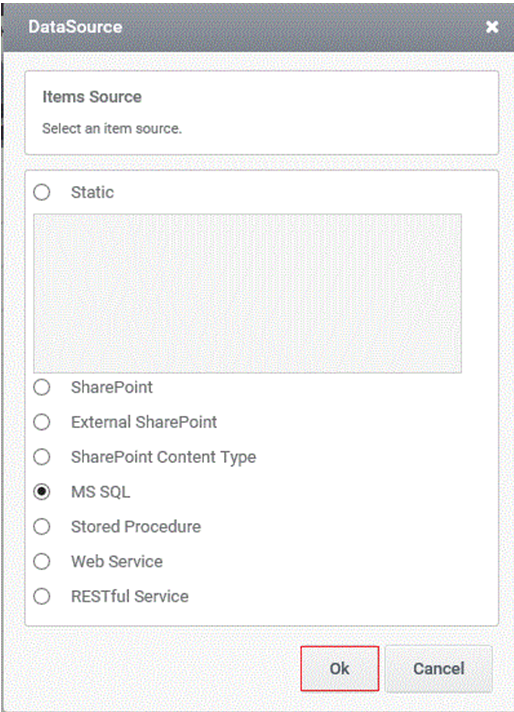Click the 'SharePoint' label text
The image size is (514, 712).
point(112,387)
